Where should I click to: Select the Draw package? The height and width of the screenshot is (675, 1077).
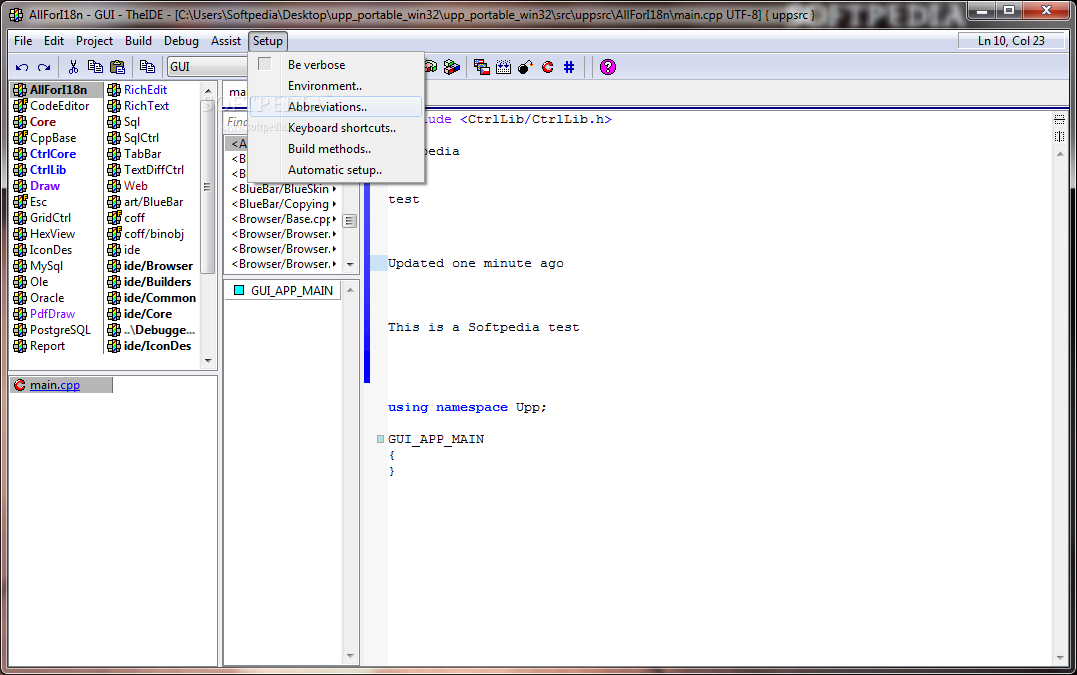point(45,186)
